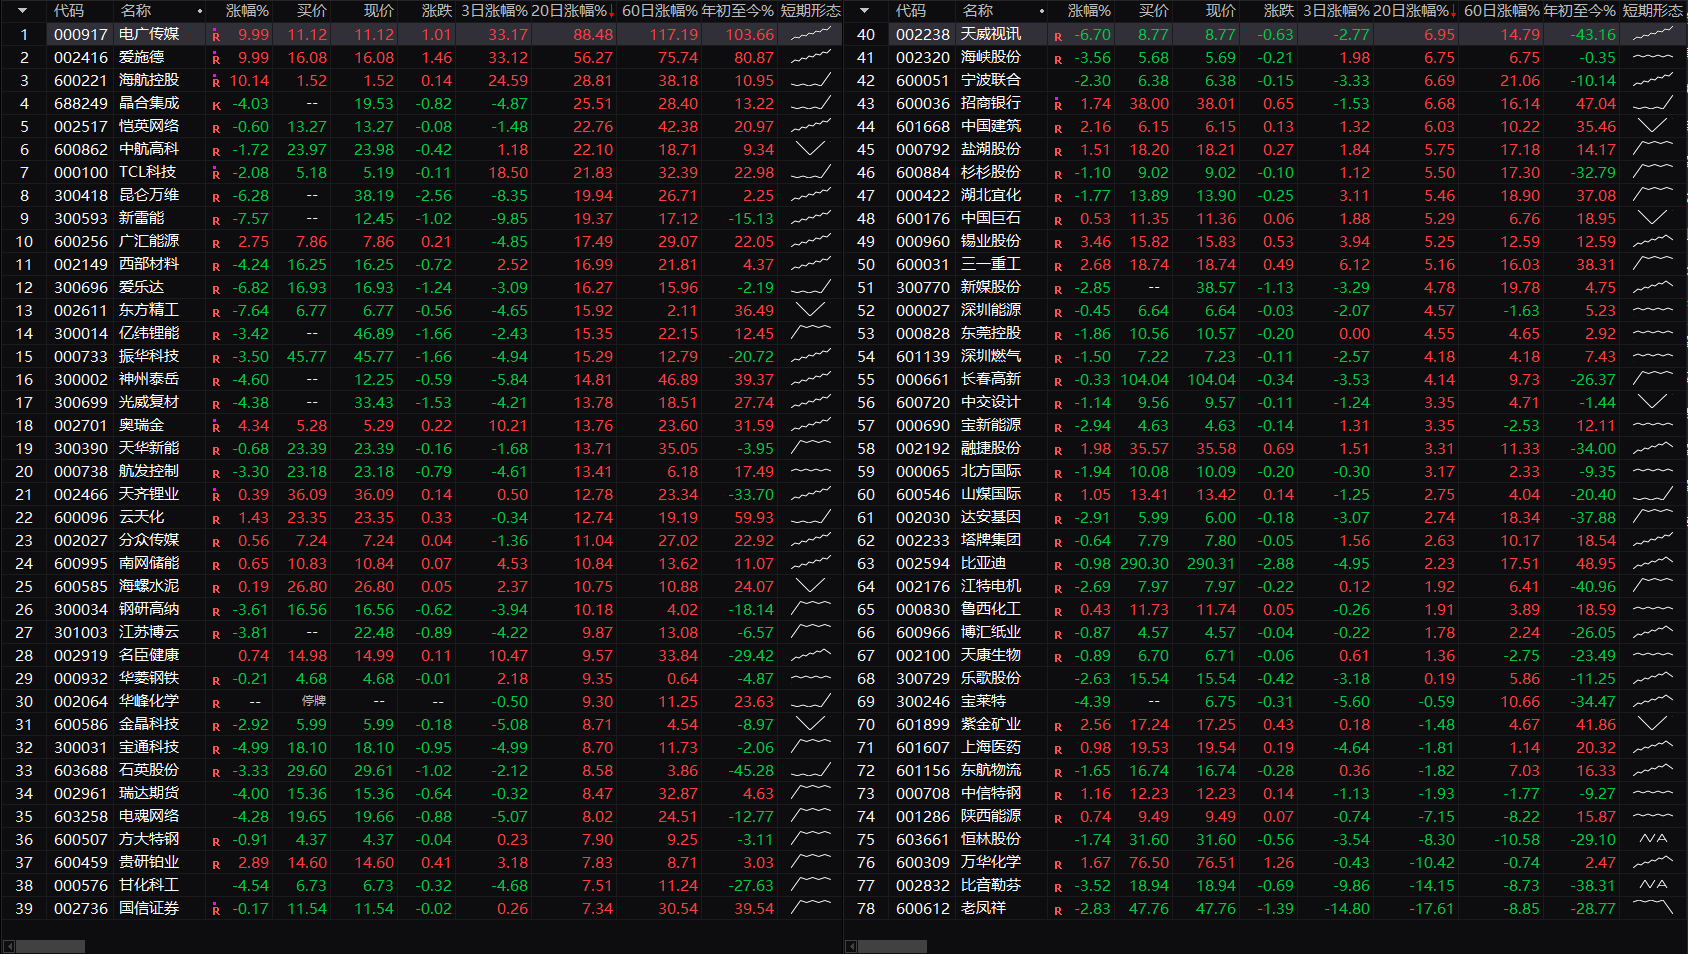
Task: Select stock code 000917
Action: click(81, 34)
